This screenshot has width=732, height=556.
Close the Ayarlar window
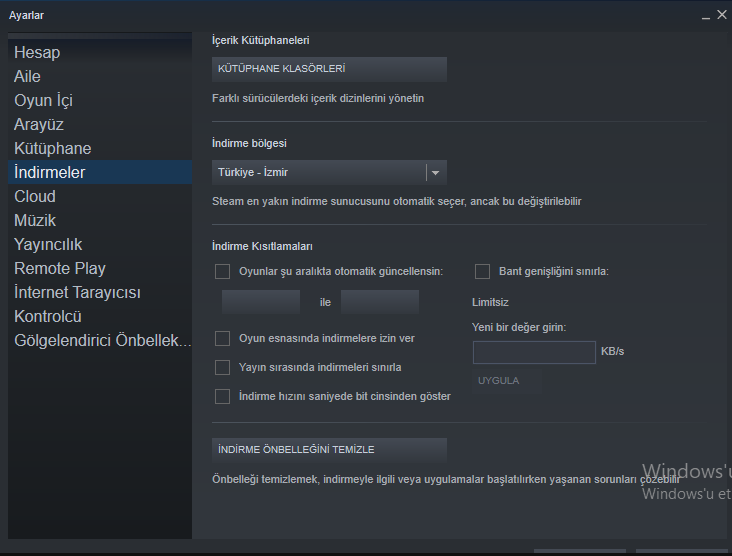tap(722, 15)
